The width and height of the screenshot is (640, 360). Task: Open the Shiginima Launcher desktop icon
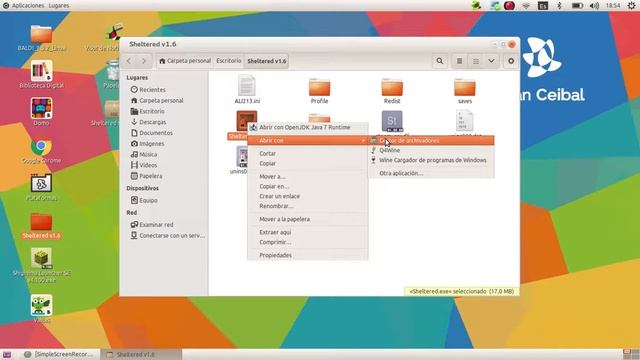(x=41, y=258)
